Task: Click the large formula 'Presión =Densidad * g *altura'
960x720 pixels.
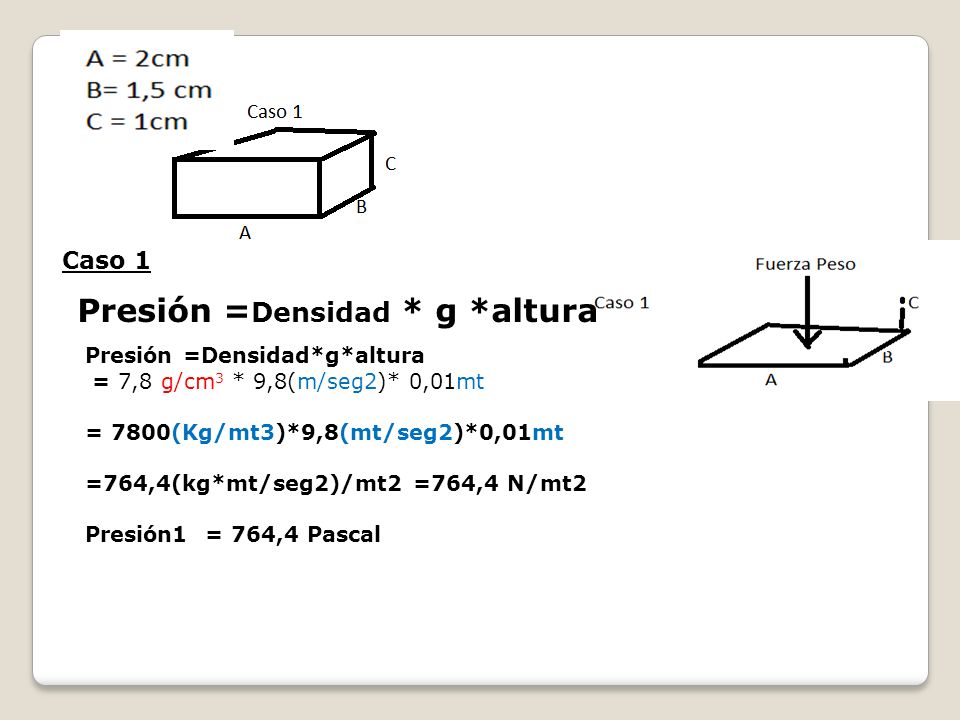Action: pyautogui.click(x=337, y=311)
